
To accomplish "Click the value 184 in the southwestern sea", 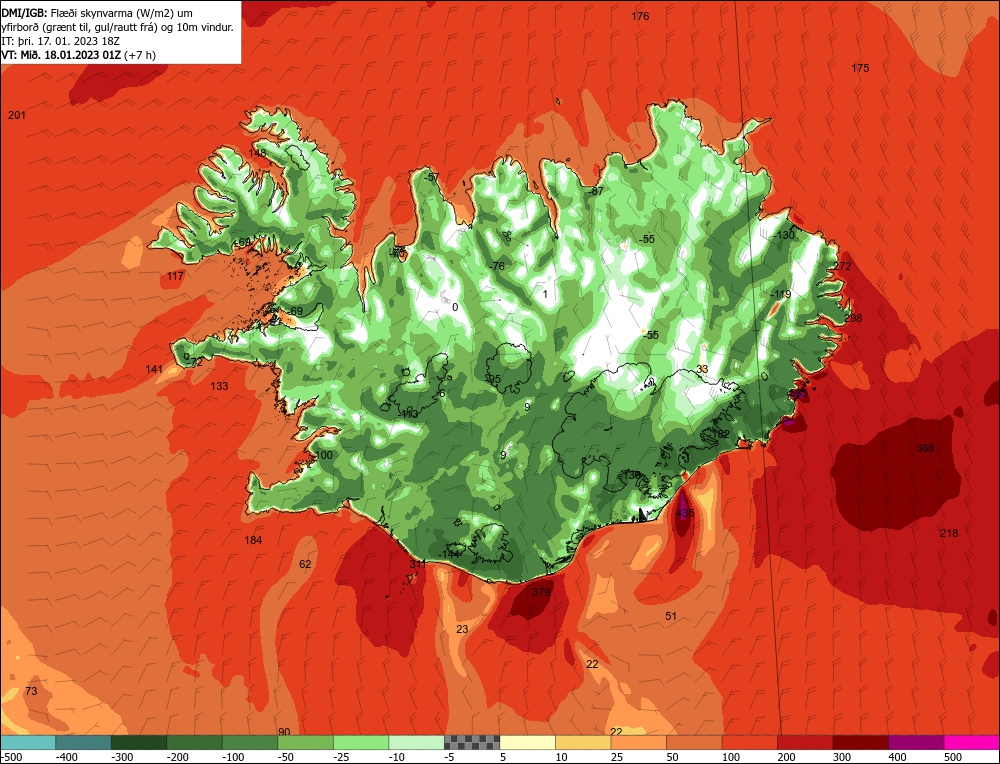I will [x=253, y=540].
